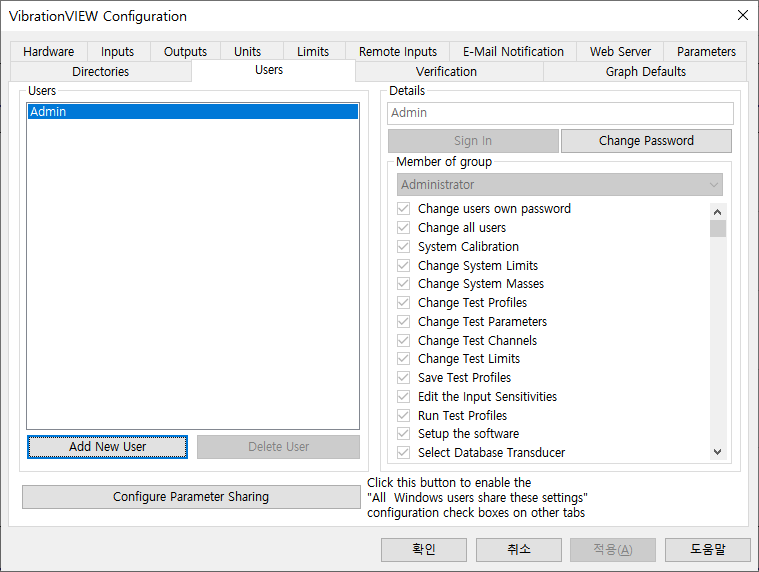Open the Administrator group dropdown
759x572 pixels.
click(x=560, y=185)
